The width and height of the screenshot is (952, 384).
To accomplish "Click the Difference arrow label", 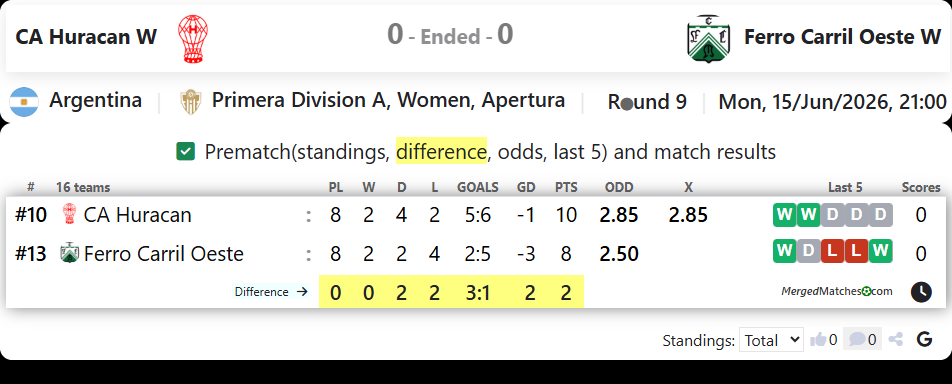I will click(x=271, y=292).
